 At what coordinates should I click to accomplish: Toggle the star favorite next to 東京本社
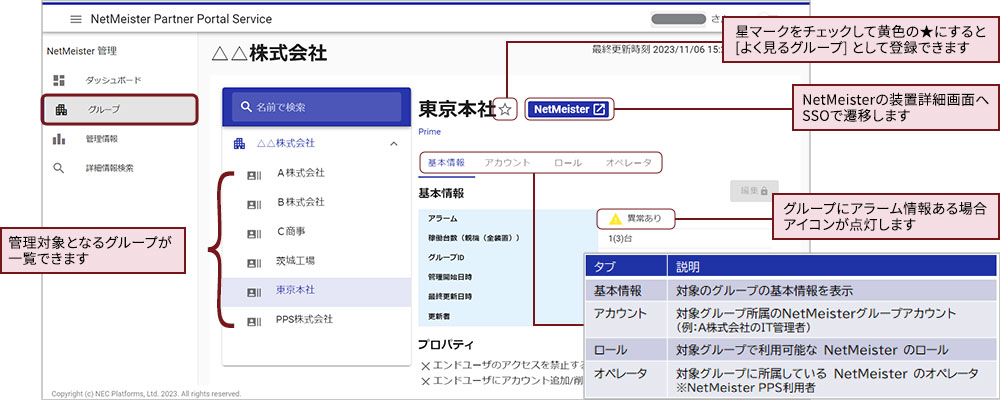click(505, 110)
